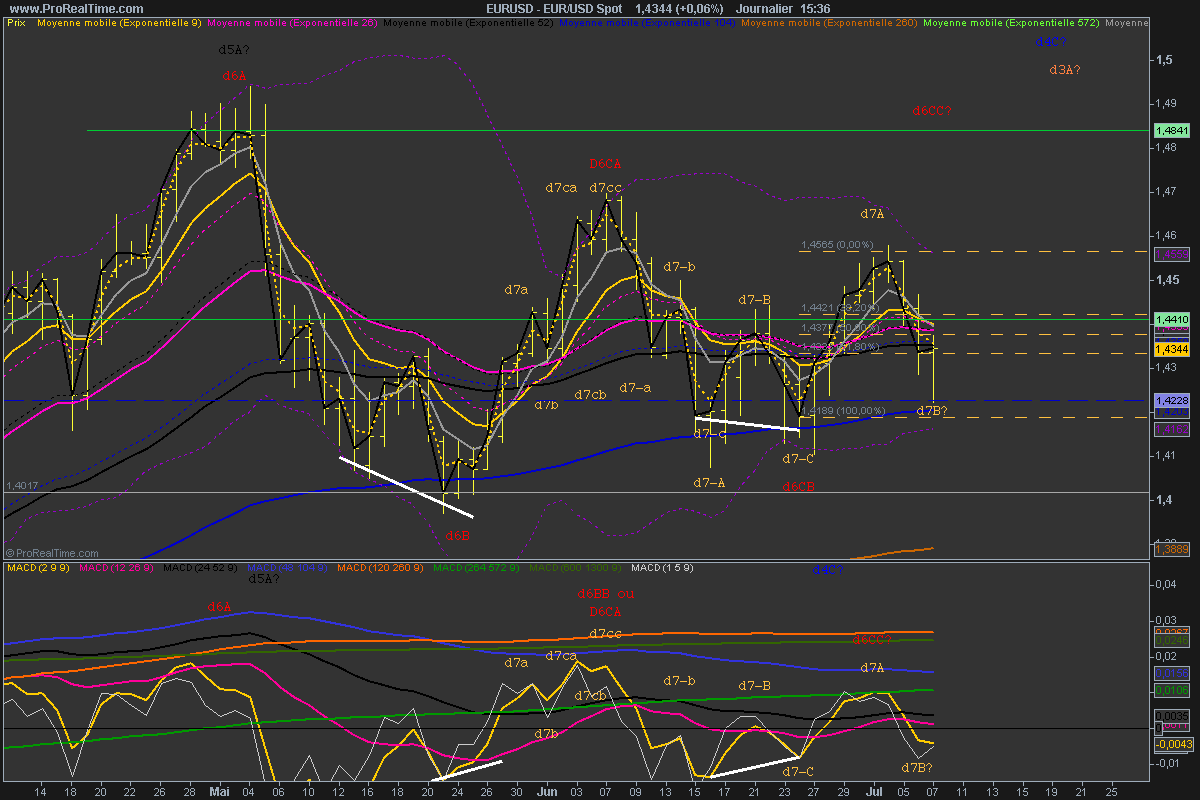Image resolution: width=1200 pixels, height=800 pixels.
Task: Click the 1,4841 green price tag
Action: pos(1171,130)
